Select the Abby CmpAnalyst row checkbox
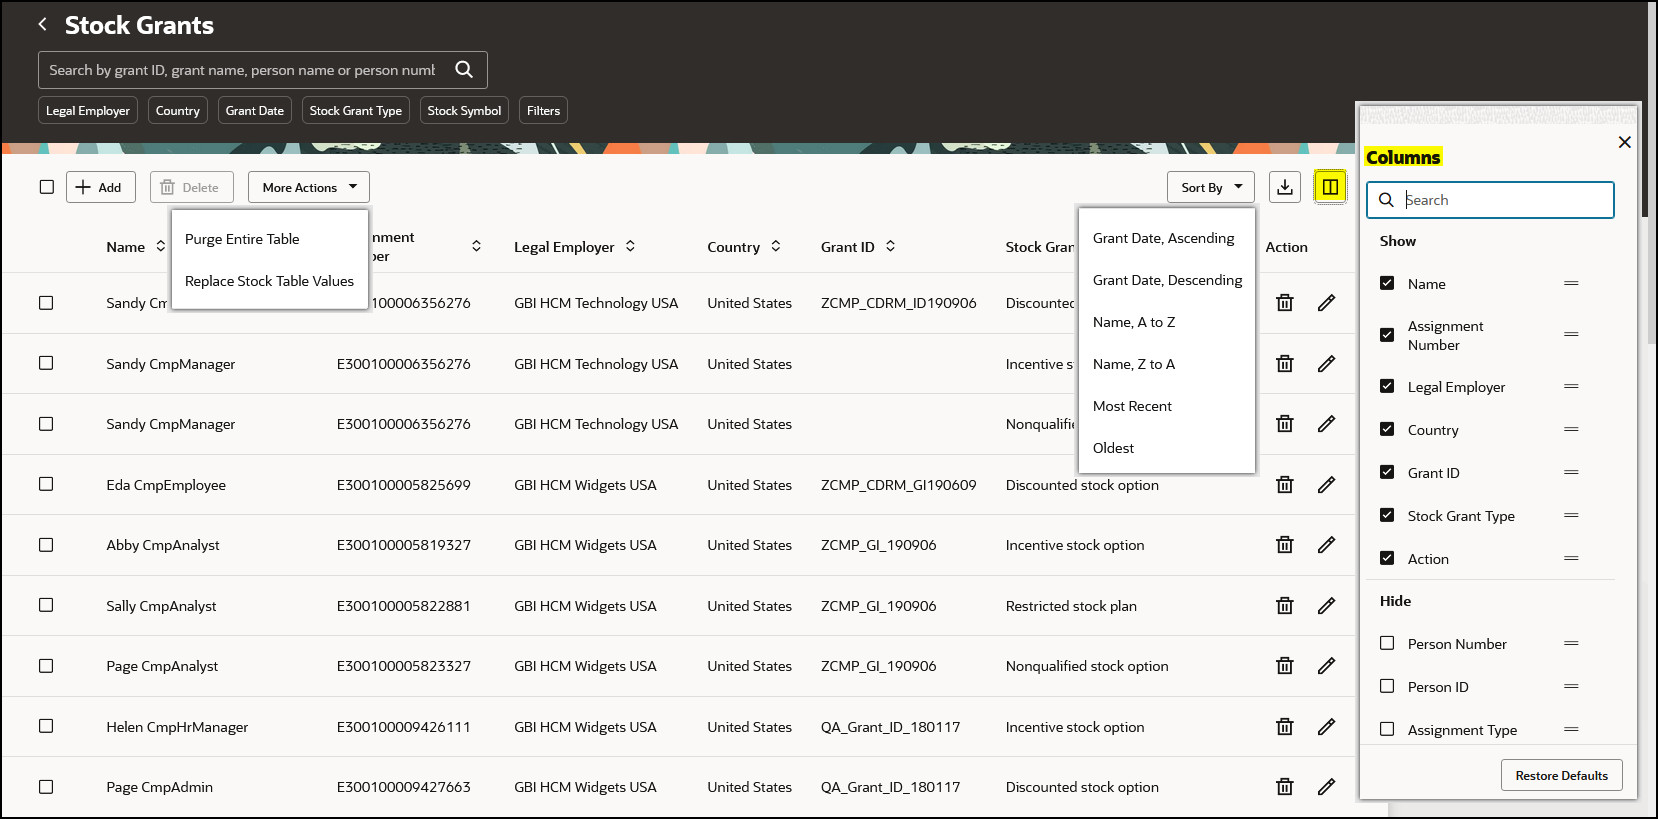The width and height of the screenshot is (1658, 819). [x=46, y=545]
